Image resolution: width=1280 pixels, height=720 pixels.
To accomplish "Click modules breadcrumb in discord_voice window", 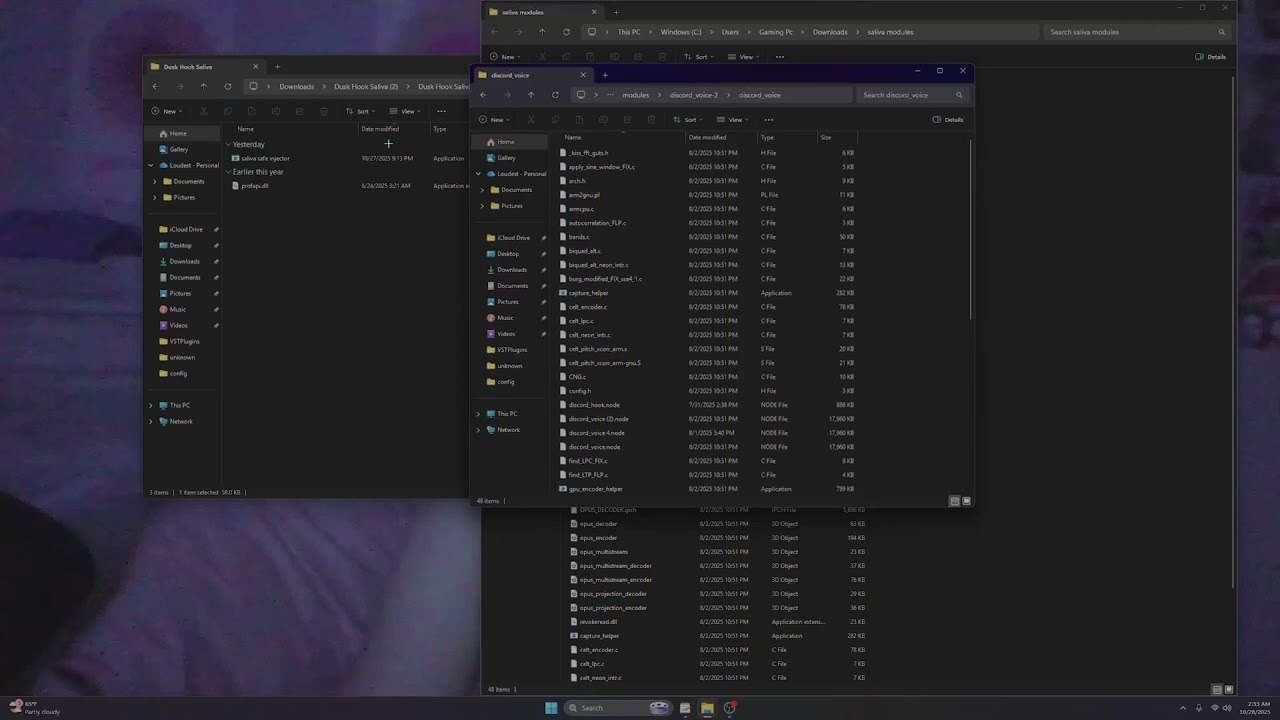I will 636,95.
